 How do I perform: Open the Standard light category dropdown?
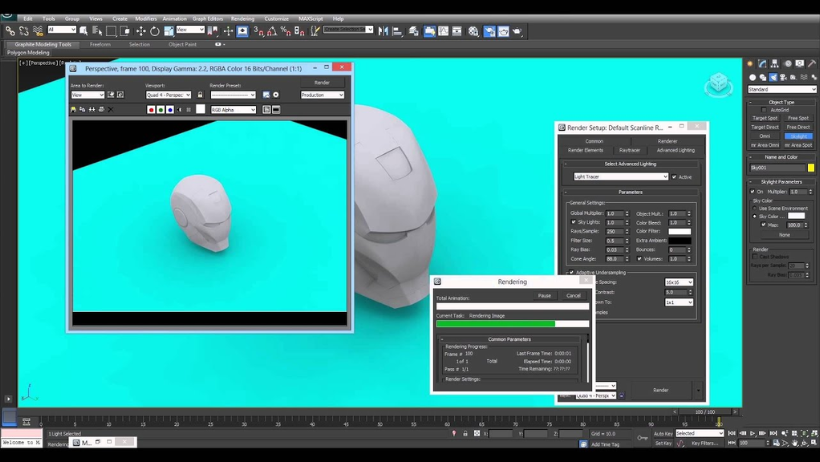point(782,89)
